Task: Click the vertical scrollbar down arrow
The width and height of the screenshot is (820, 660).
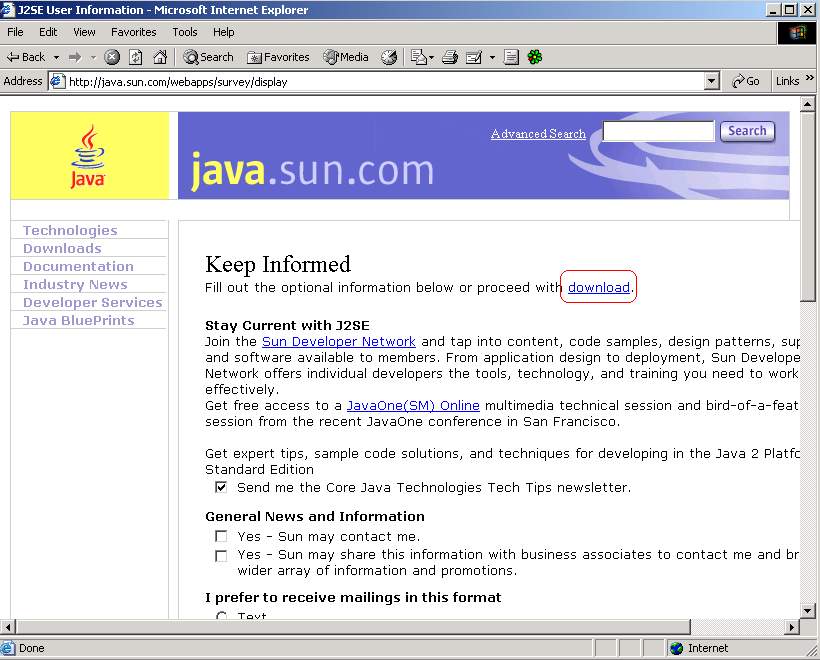Action: pos(807,610)
